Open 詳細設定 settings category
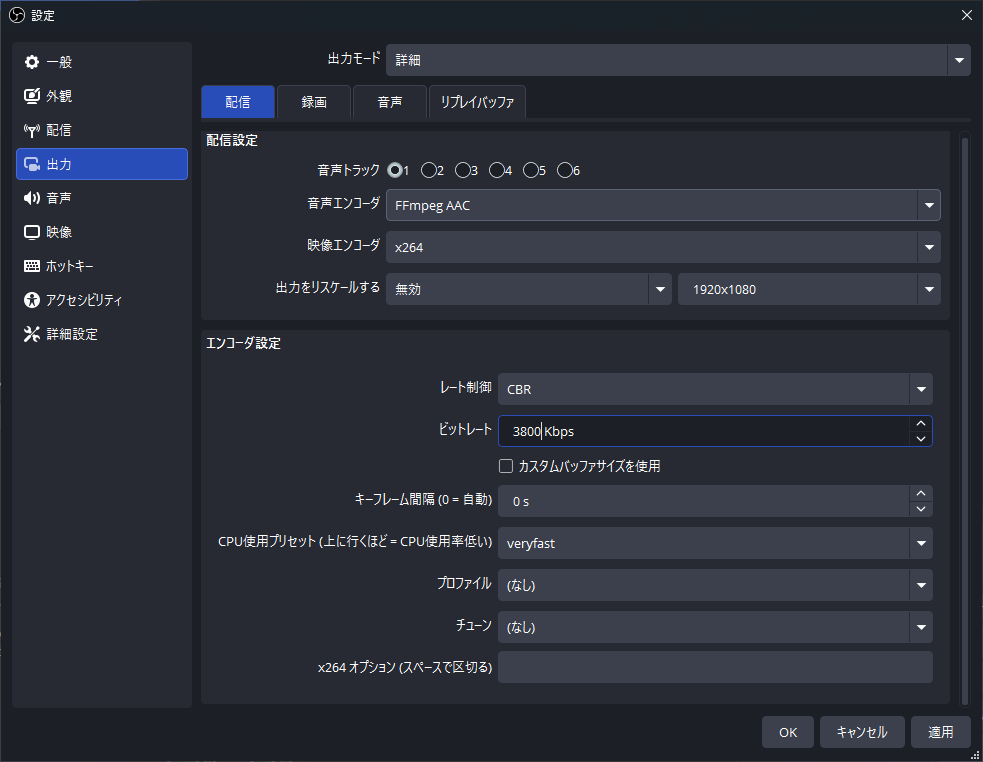Image resolution: width=983 pixels, height=762 pixels. tap(102, 334)
